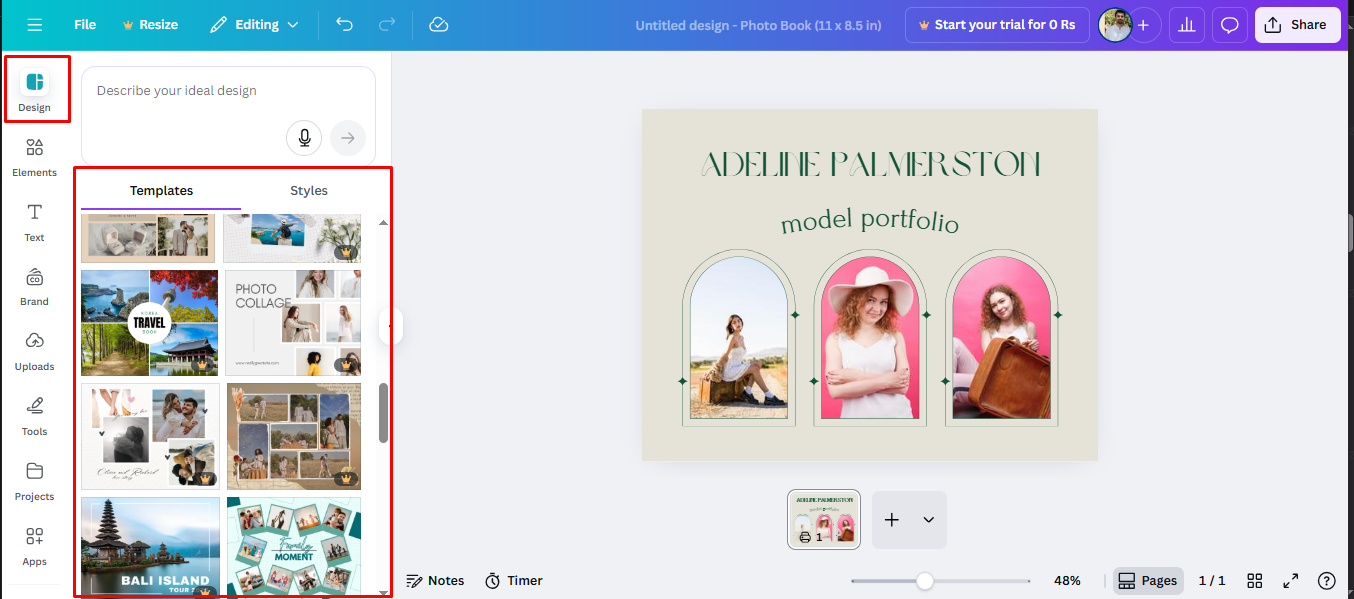This screenshot has height=599, width=1354.
Task: Open the hamburger menu
Action: pyautogui.click(x=33, y=24)
